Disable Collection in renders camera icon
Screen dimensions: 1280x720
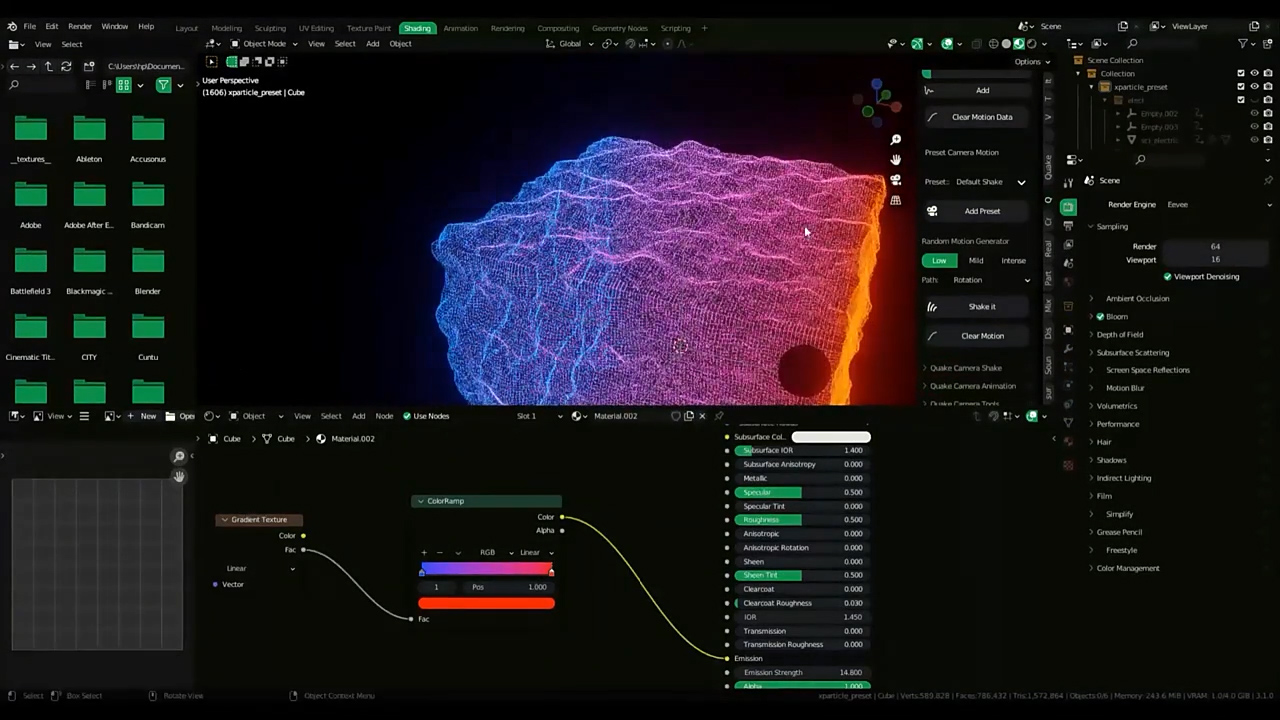1267,73
